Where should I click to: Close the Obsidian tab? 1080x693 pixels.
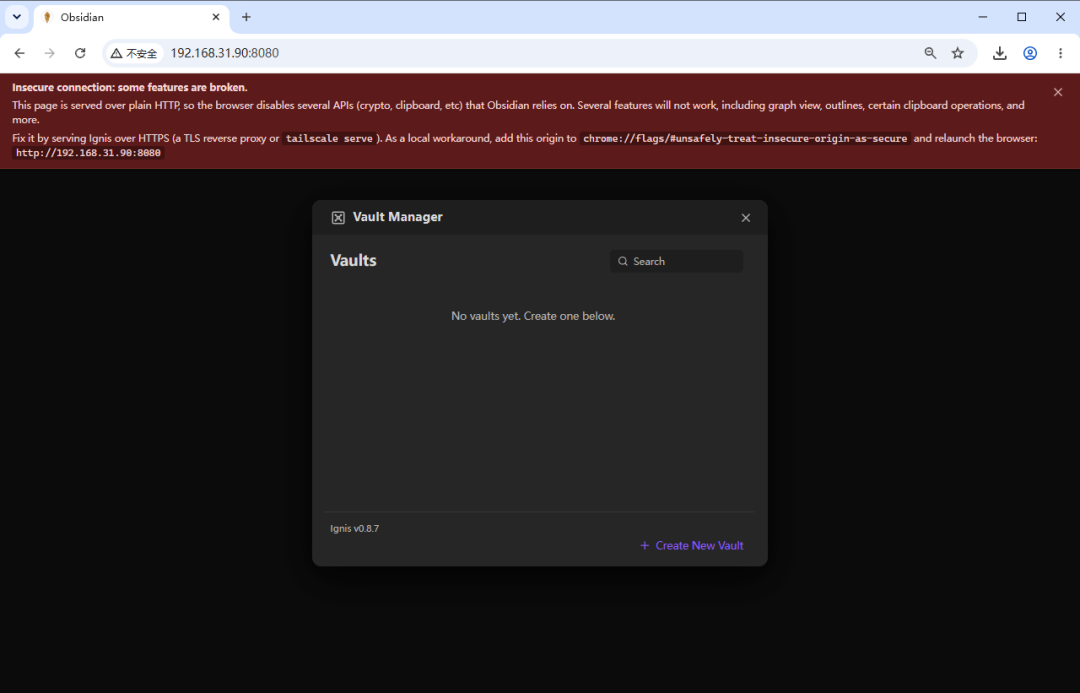[216, 17]
